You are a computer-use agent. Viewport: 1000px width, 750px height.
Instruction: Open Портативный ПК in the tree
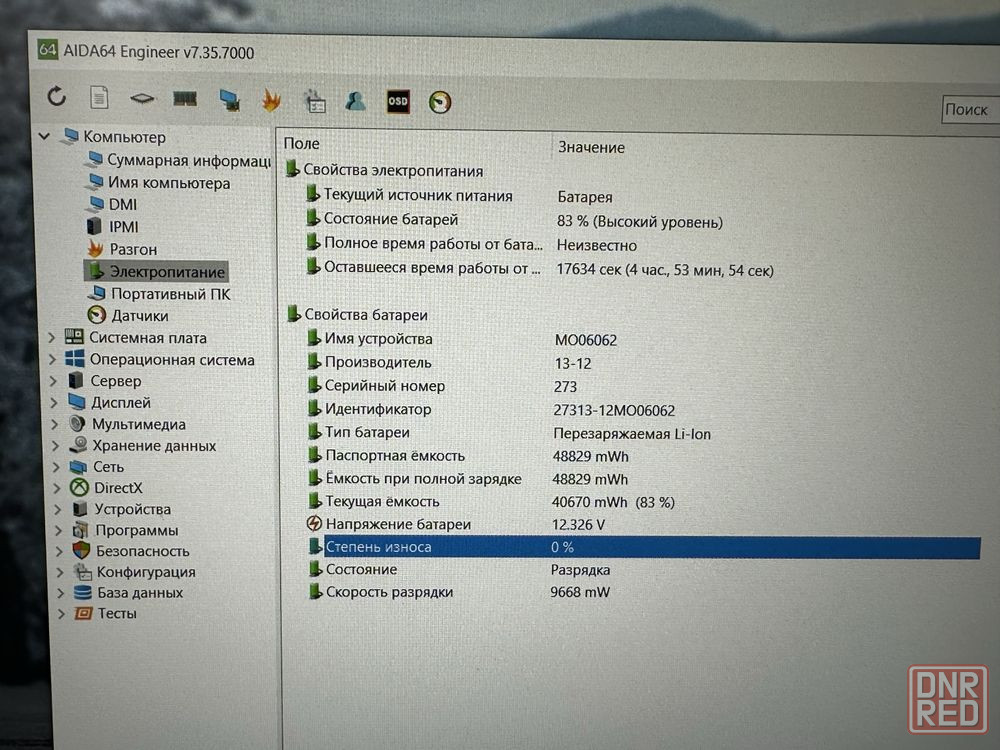point(159,293)
